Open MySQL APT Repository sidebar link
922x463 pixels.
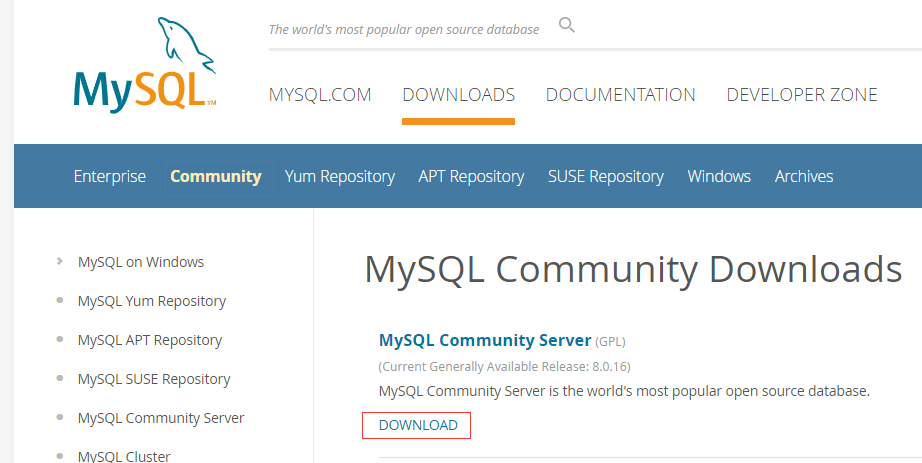tap(150, 340)
